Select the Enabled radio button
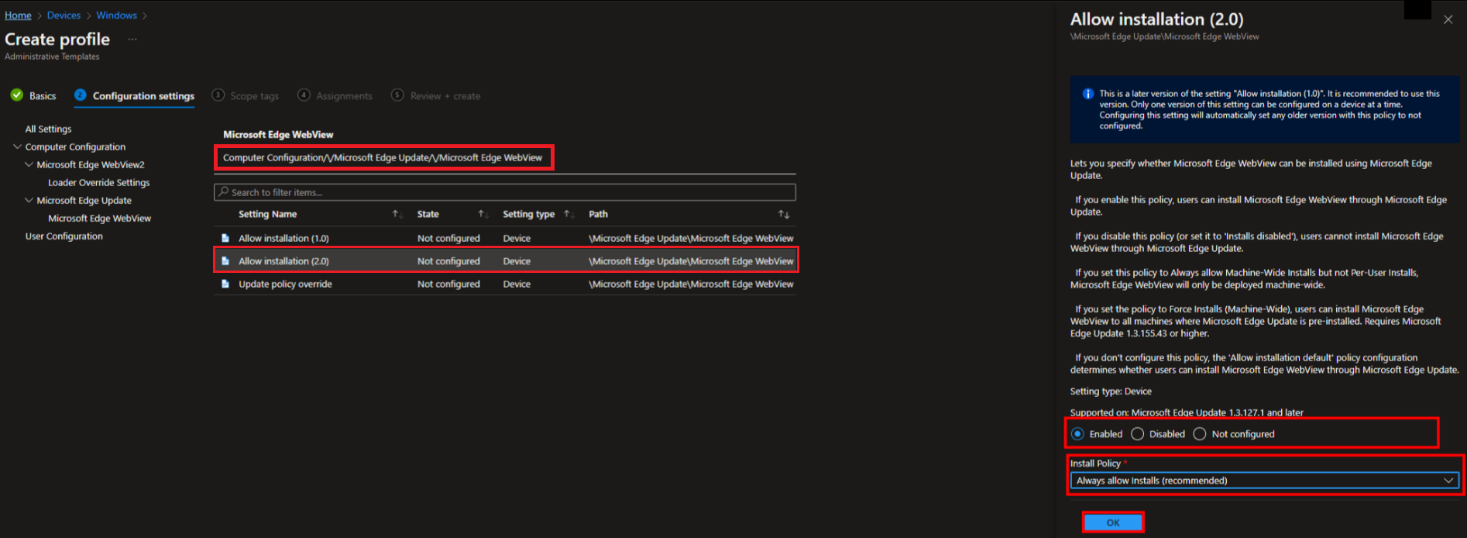1467x538 pixels. [x=1077, y=434]
